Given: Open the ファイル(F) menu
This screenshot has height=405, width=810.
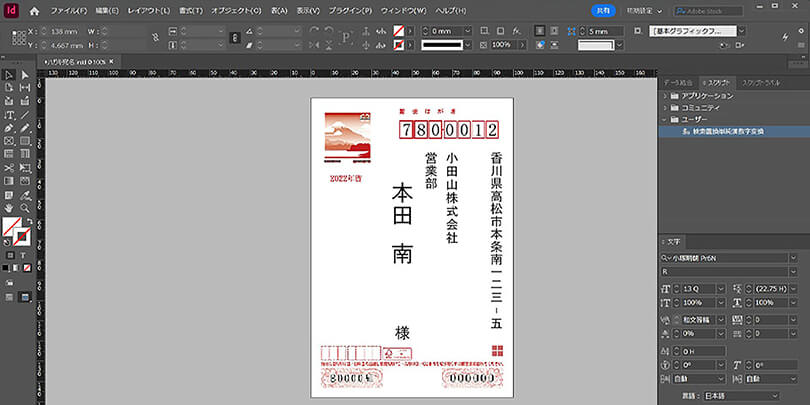Looking at the screenshot, I should pyautogui.click(x=68, y=10).
